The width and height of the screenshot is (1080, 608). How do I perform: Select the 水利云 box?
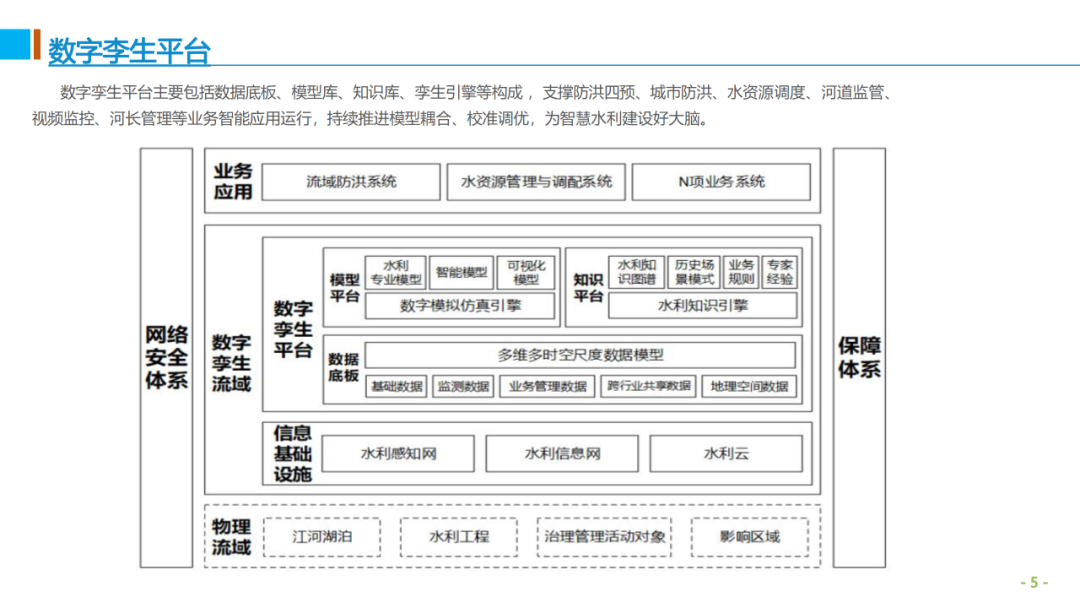coord(726,454)
